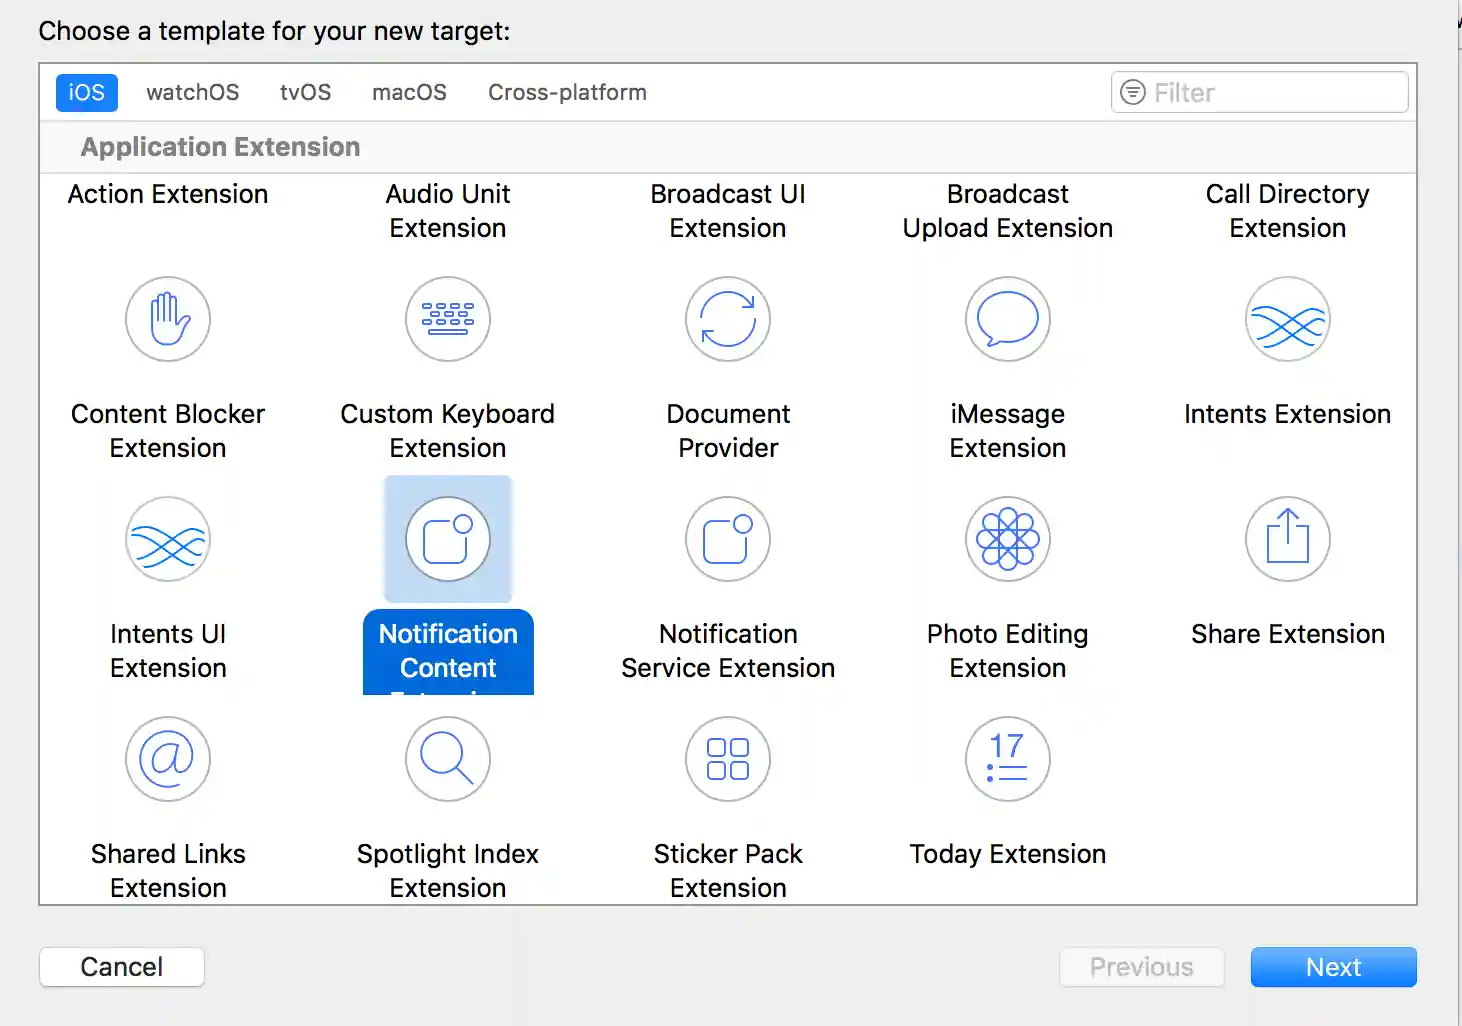This screenshot has height=1026, width=1462.
Task: Select the Today Extension template
Action: pos(1007,760)
